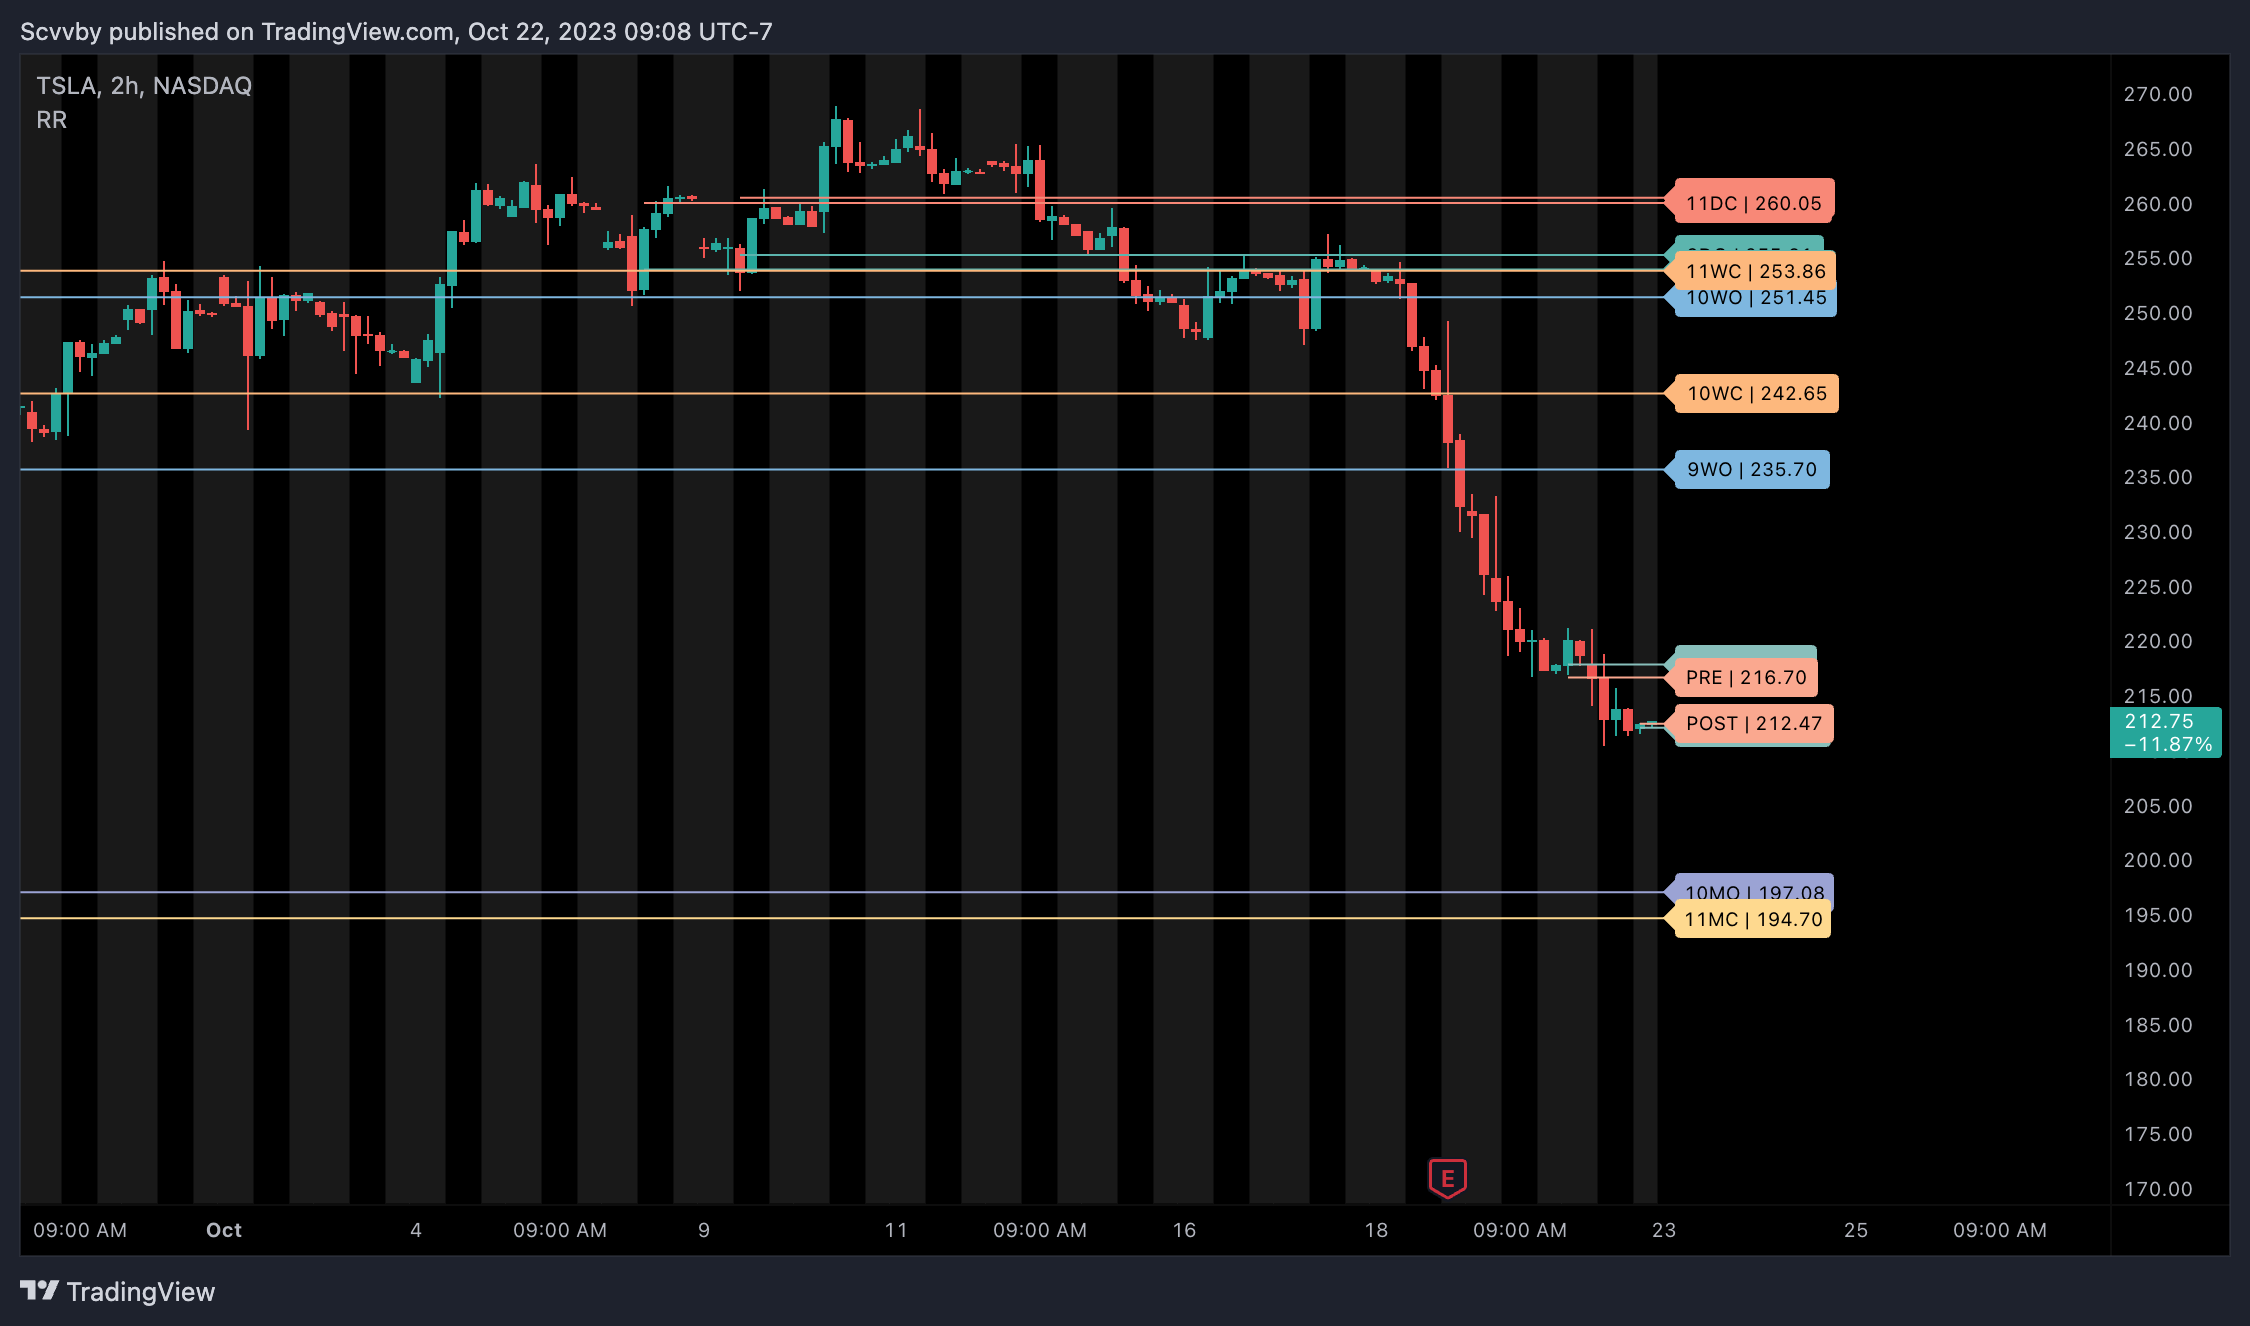Select the 11WC | 253.86 level label
The height and width of the screenshot is (1326, 2250).
(x=1750, y=271)
